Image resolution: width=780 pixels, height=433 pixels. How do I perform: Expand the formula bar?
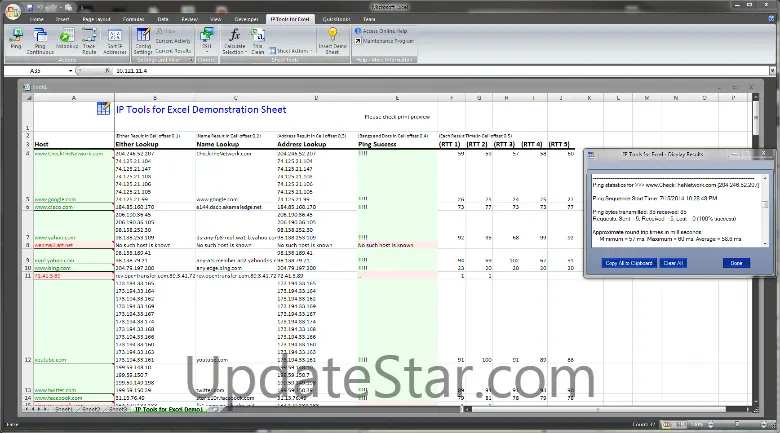pos(772,71)
